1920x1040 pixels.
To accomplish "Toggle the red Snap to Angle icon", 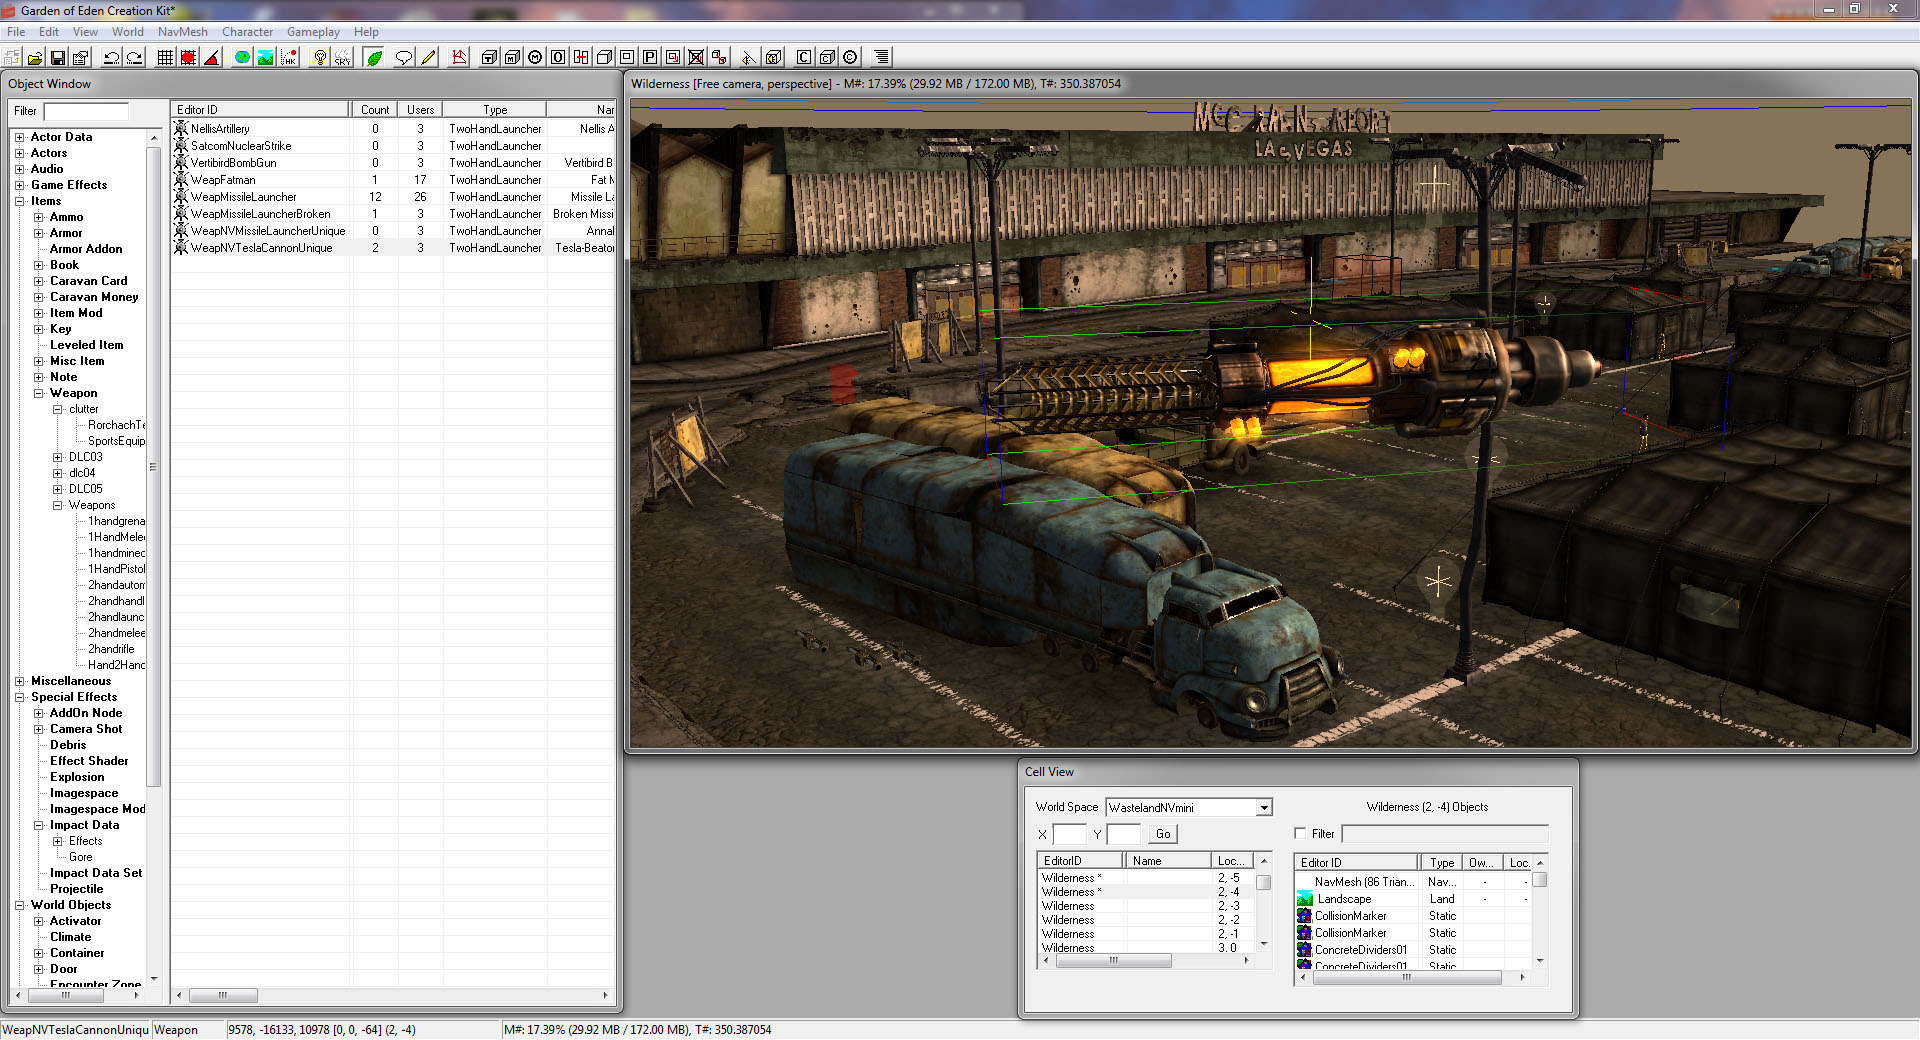I will click(189, 57).
